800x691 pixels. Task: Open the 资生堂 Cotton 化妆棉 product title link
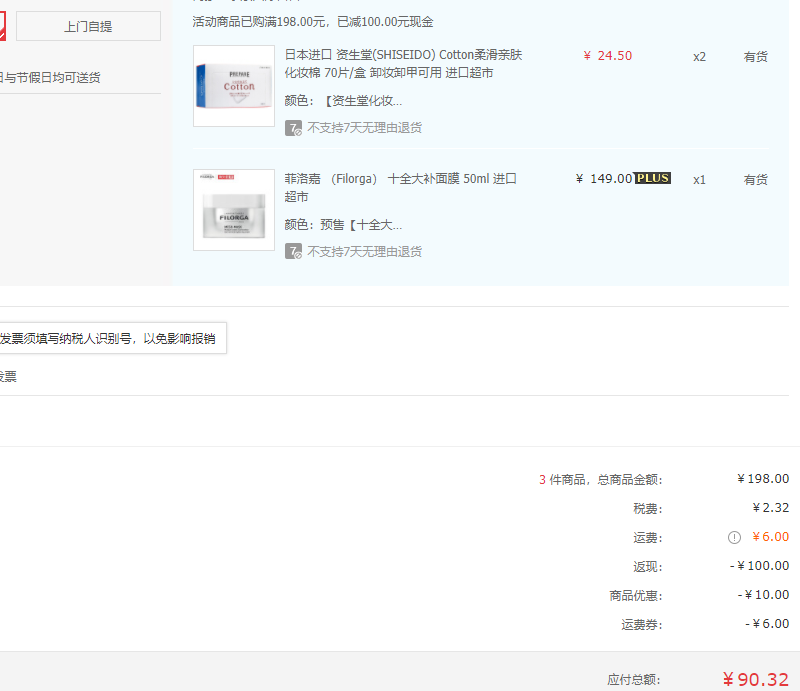[x=403, y=64]
